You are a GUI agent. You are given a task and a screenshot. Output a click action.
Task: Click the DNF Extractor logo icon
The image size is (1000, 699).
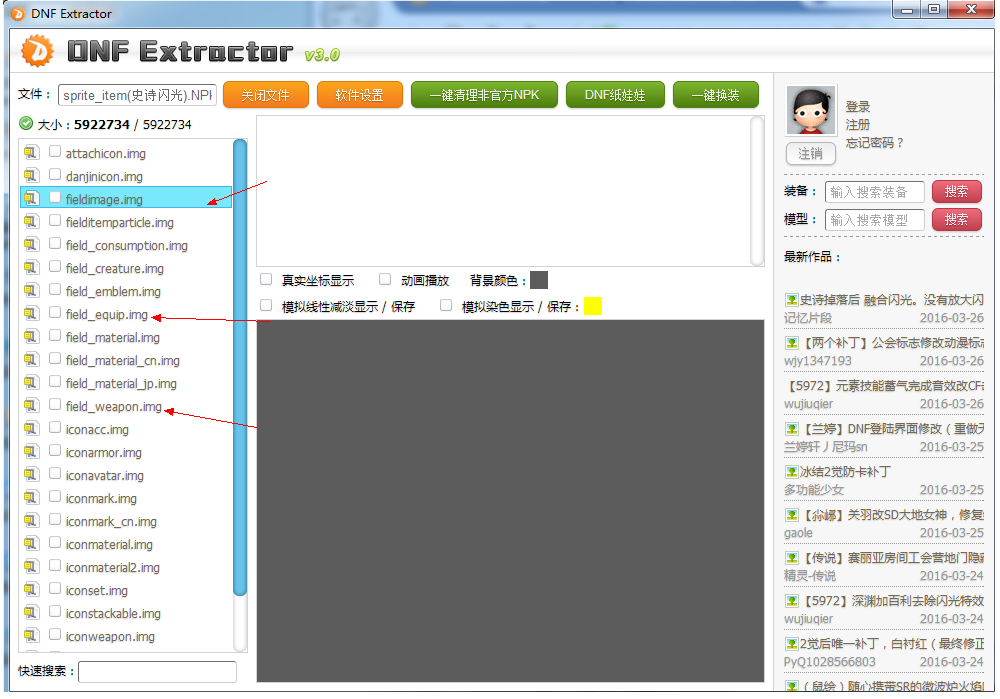(37, 51)
